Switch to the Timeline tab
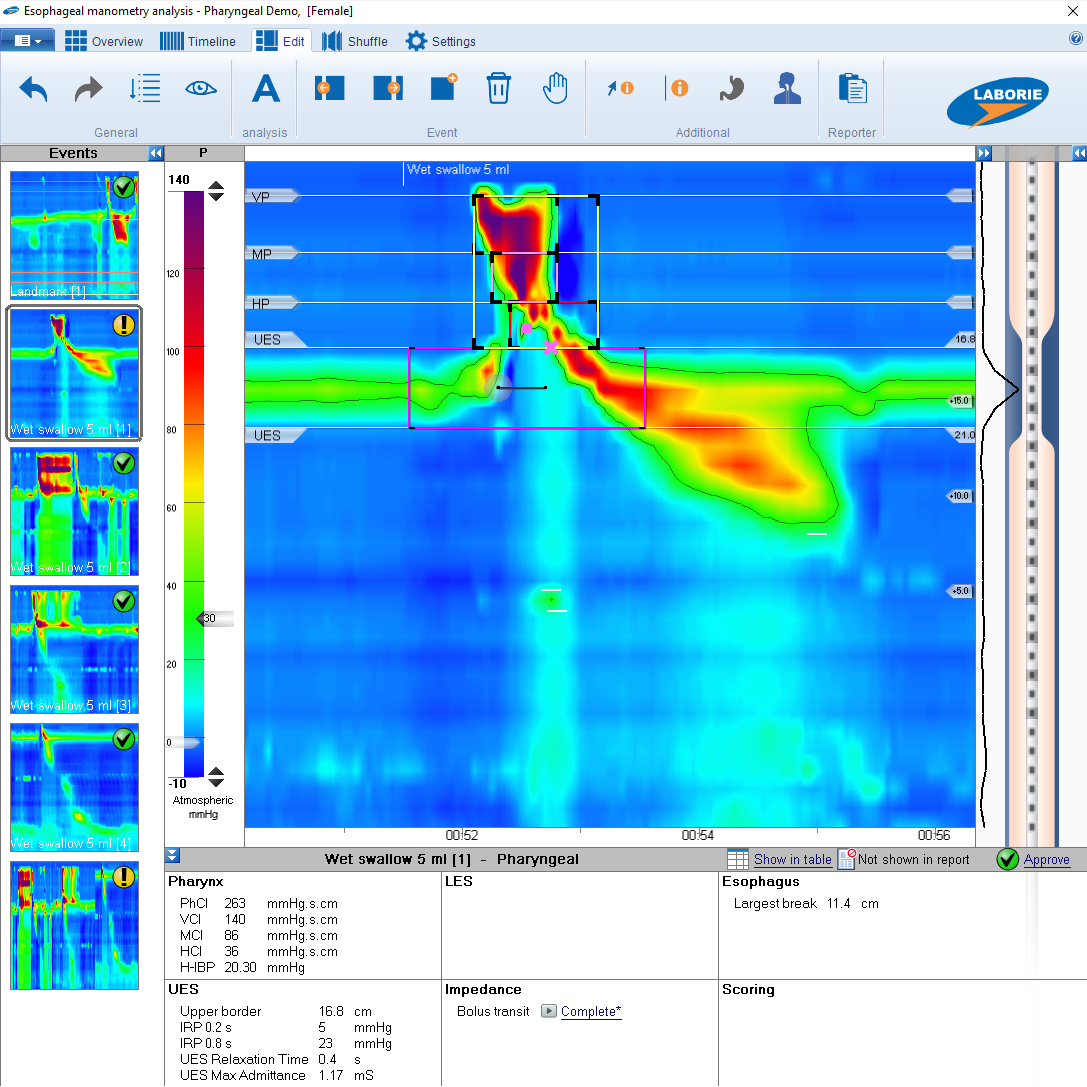This screenshot has width=1087, height=1087. tap(198, 41)
